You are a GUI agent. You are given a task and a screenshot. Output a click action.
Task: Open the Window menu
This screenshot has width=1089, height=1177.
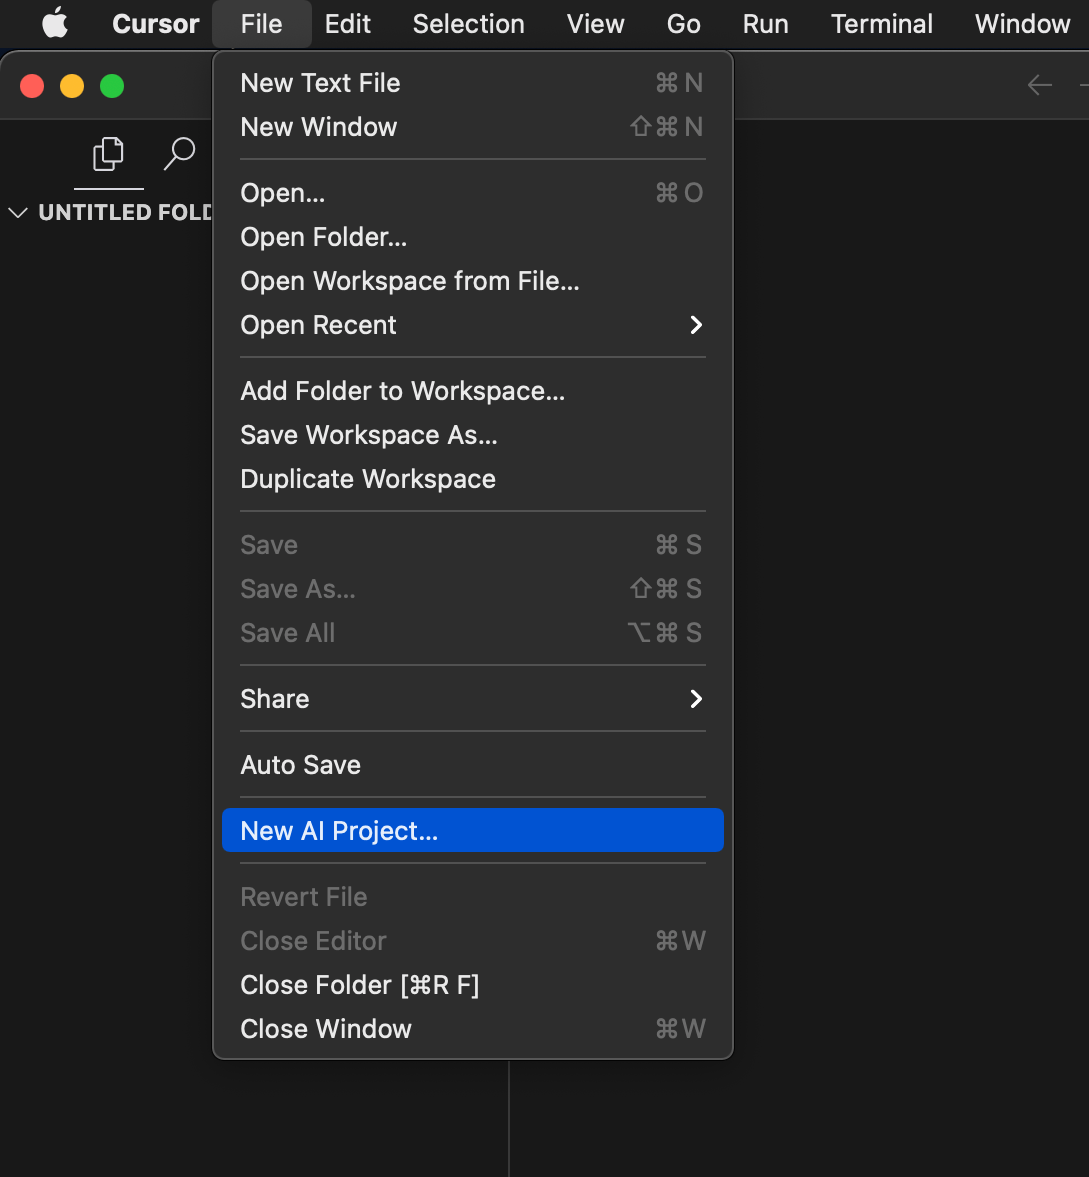click(1022, 24)
